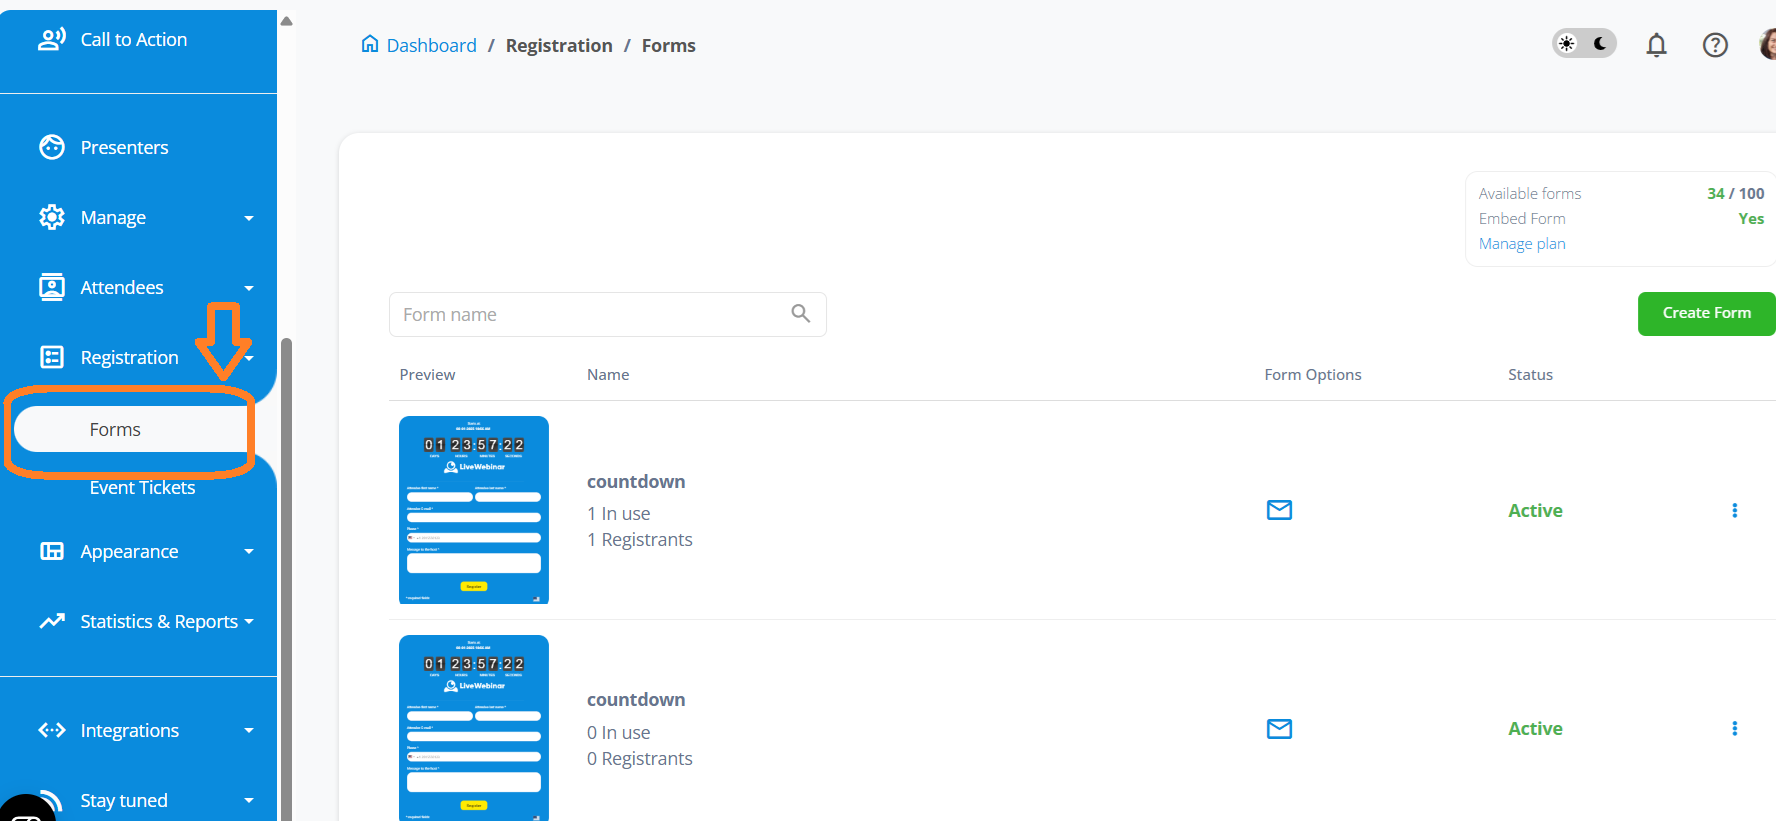Image resolution: width=1776 pixels, height=821 pixels.
Task: Open the first countdown form preview thumbnail
Action: 474,510
